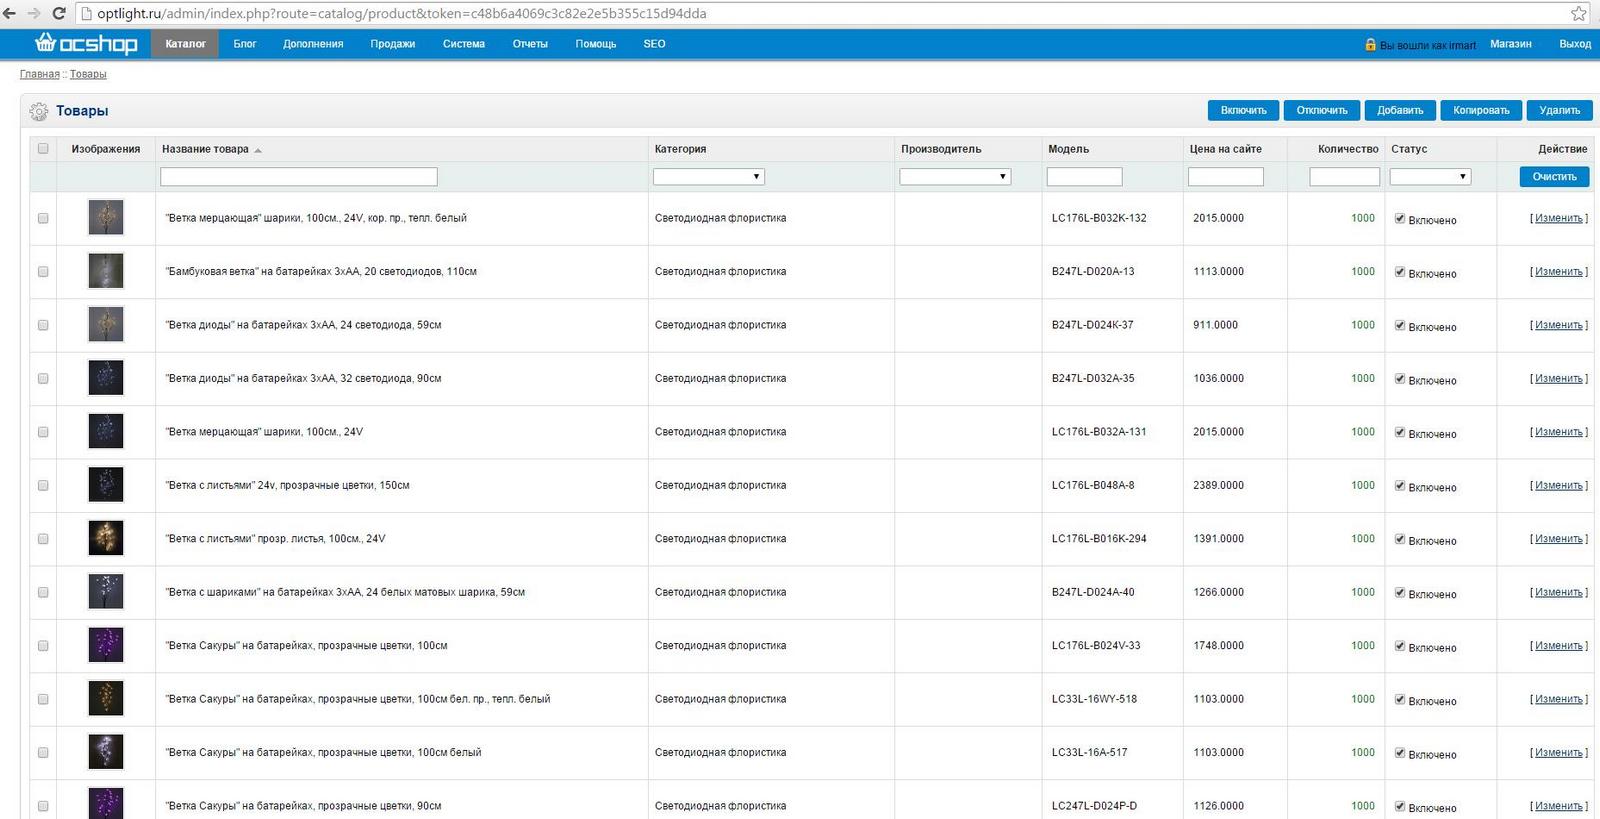Go to Магазин storefront link

[1511, 44]
